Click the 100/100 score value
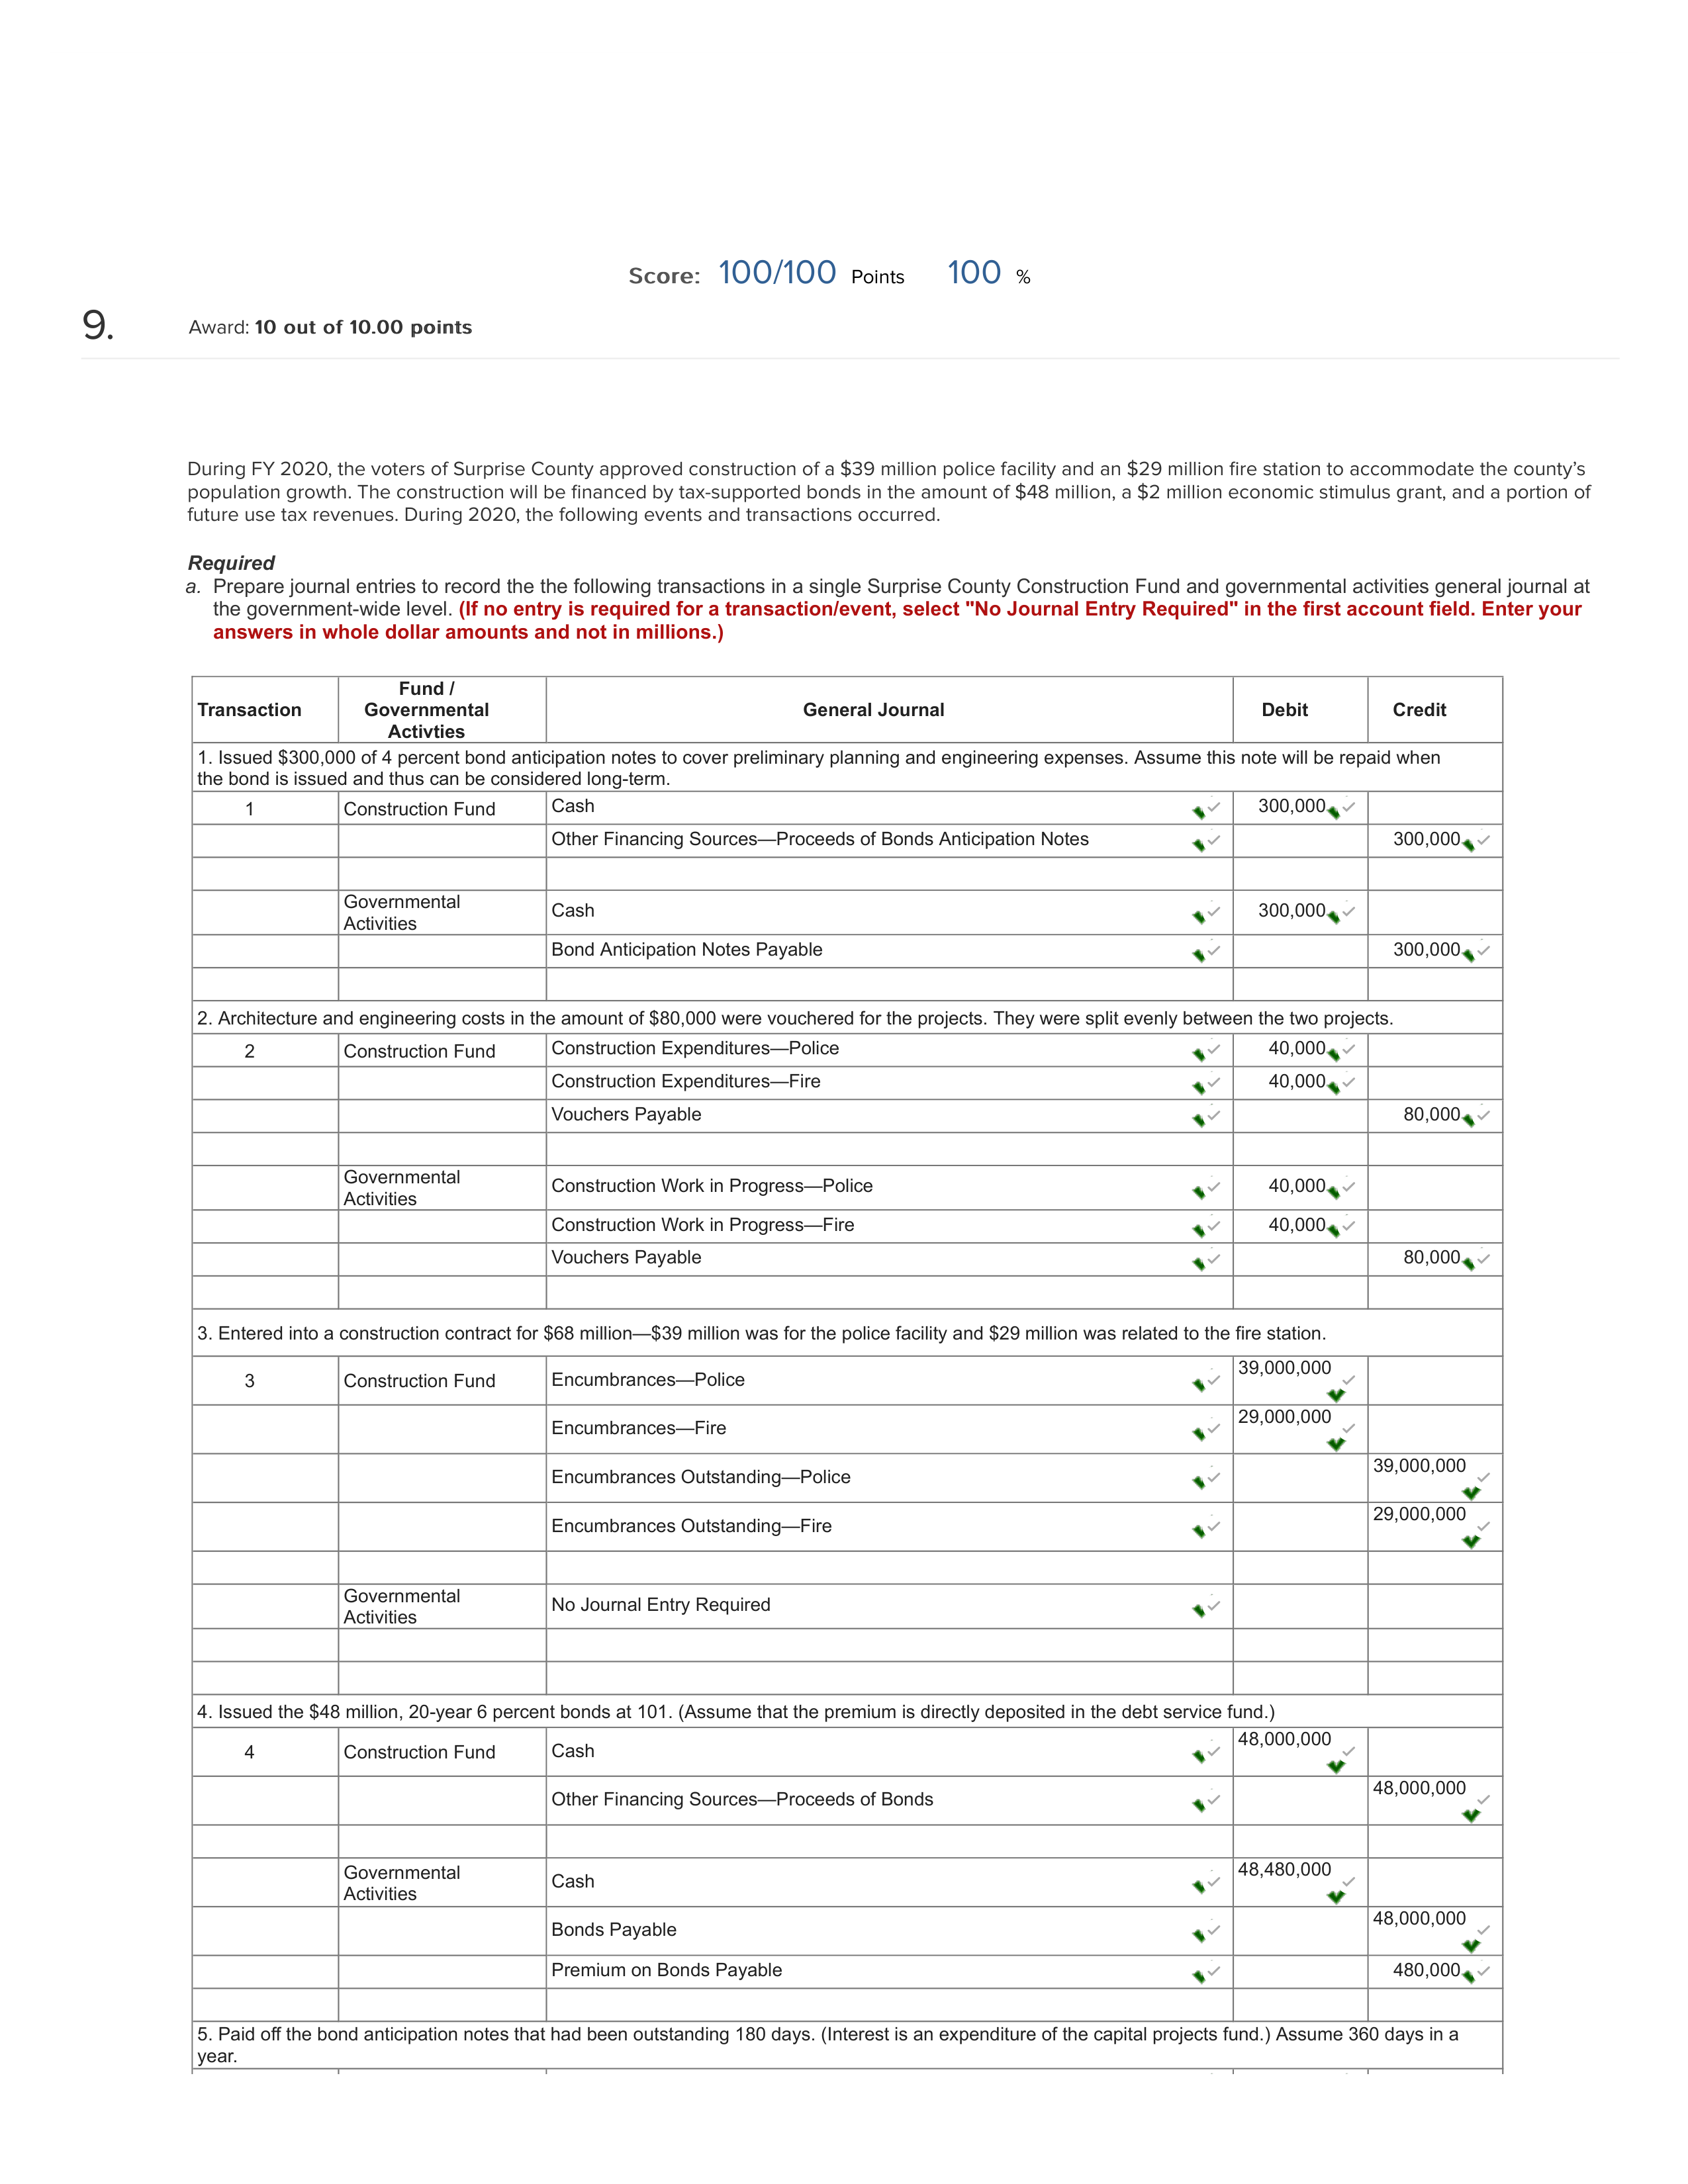Image resolution: width=1688 pixels, height=2184 pixels. (777, 272)
